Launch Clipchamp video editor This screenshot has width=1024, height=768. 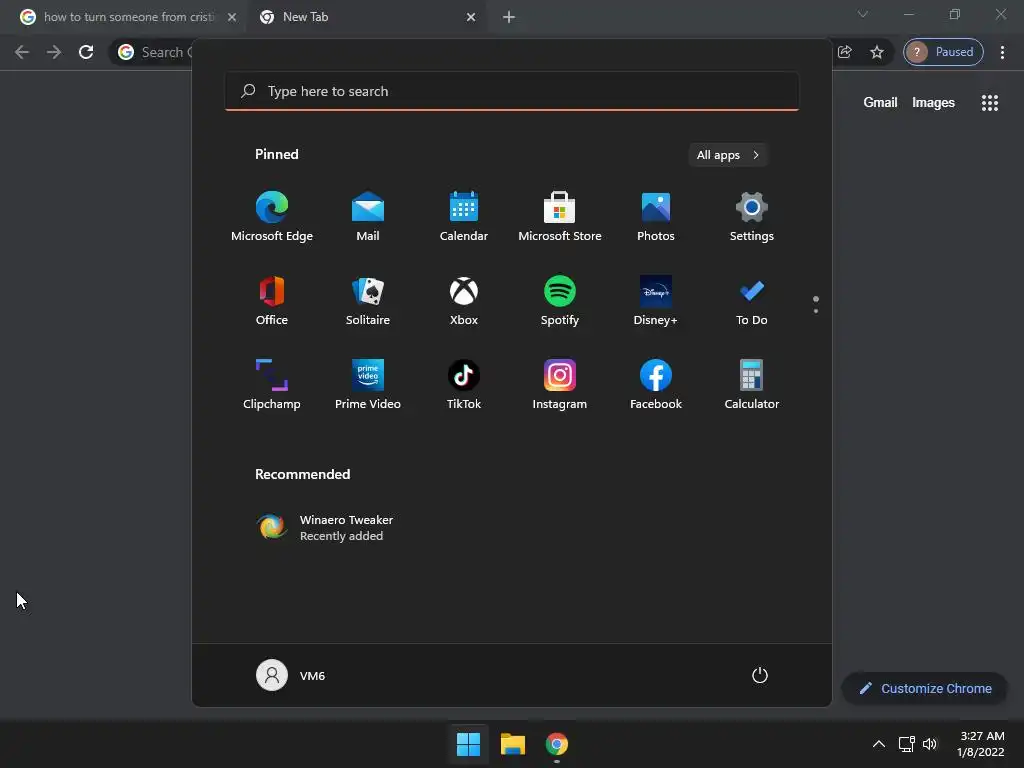(x=272, y=385)
